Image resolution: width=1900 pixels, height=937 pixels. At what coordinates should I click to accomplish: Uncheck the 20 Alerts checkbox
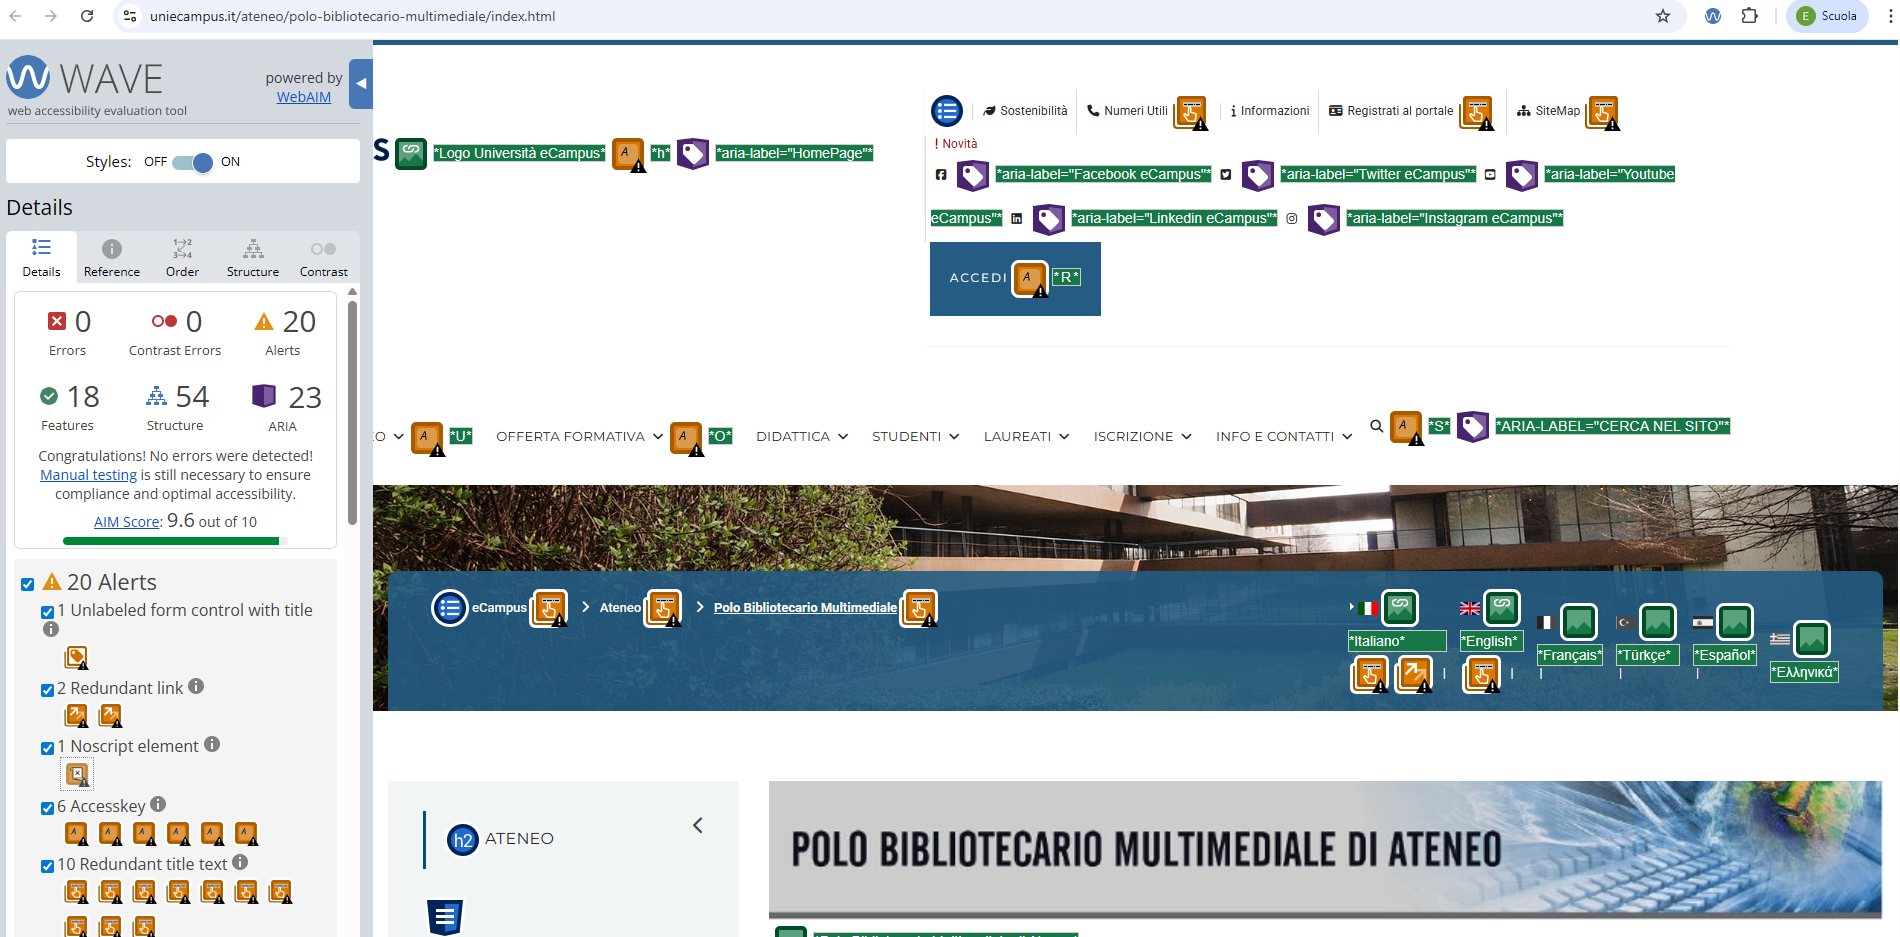(28, 585)
